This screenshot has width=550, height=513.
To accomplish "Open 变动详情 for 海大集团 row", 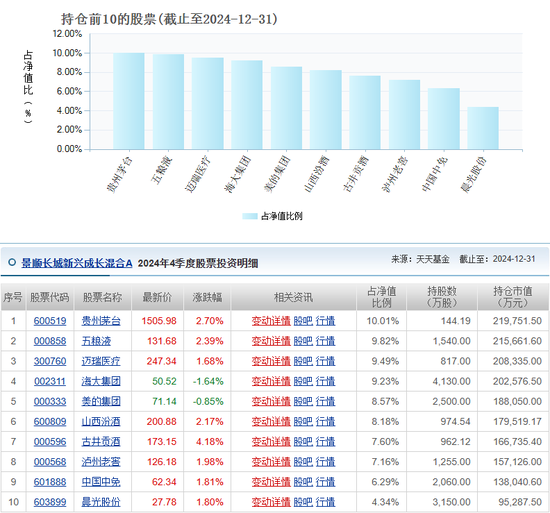I will pos(271,381).
